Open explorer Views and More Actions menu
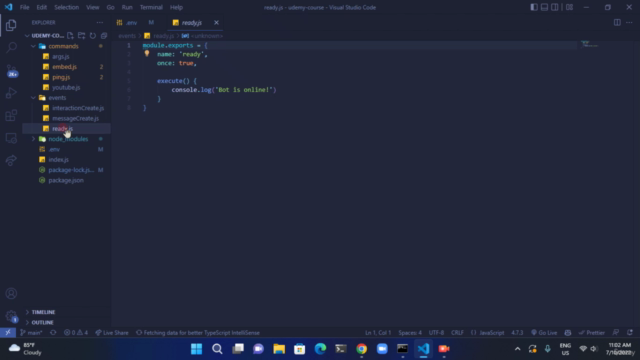This screenshot has height=360, width=640. 100,22
